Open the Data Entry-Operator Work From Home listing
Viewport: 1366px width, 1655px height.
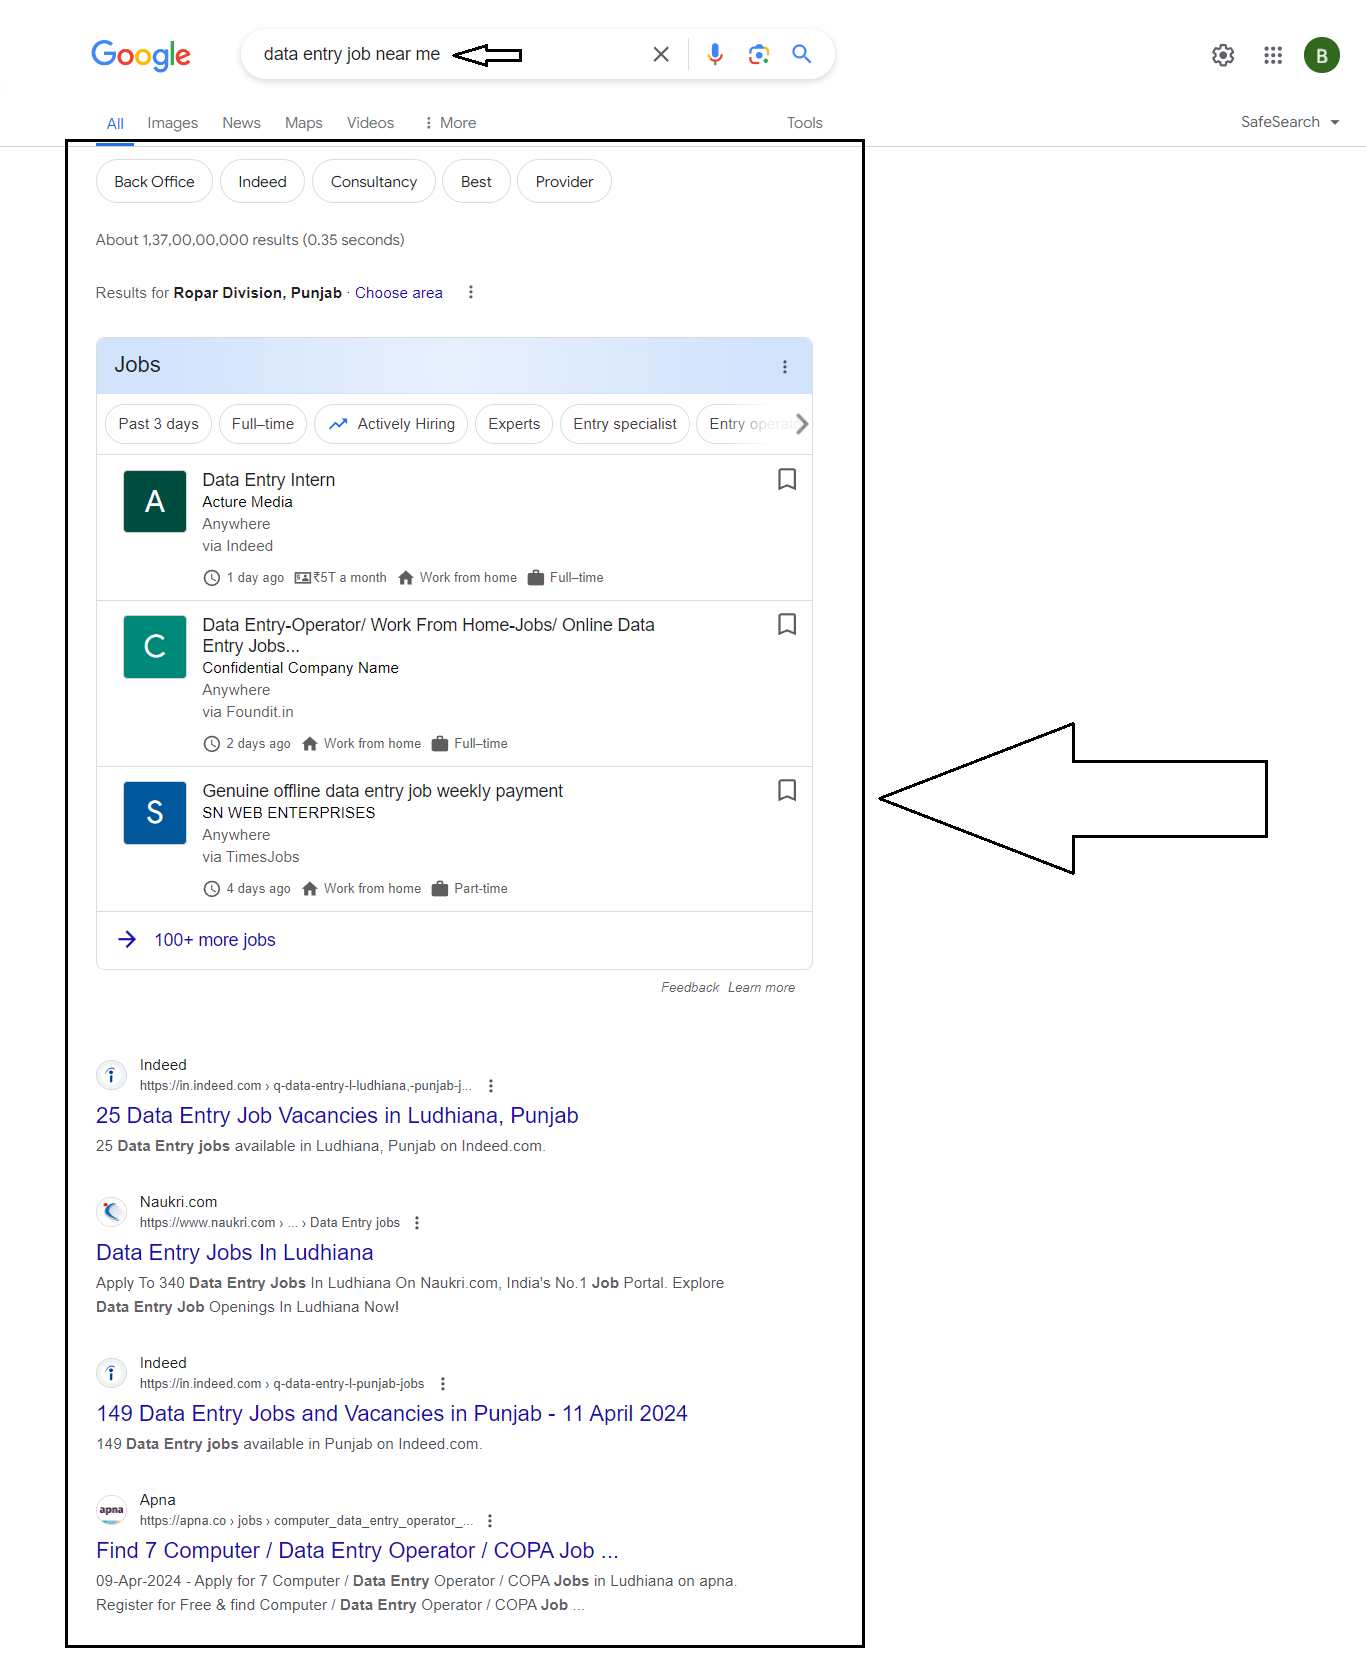428,635
